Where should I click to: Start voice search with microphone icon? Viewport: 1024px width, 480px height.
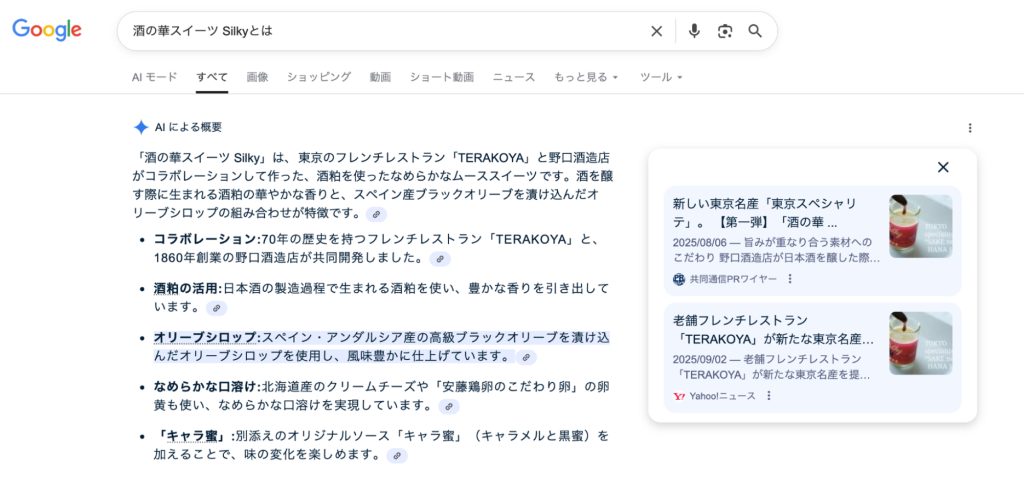click(694, 31)
